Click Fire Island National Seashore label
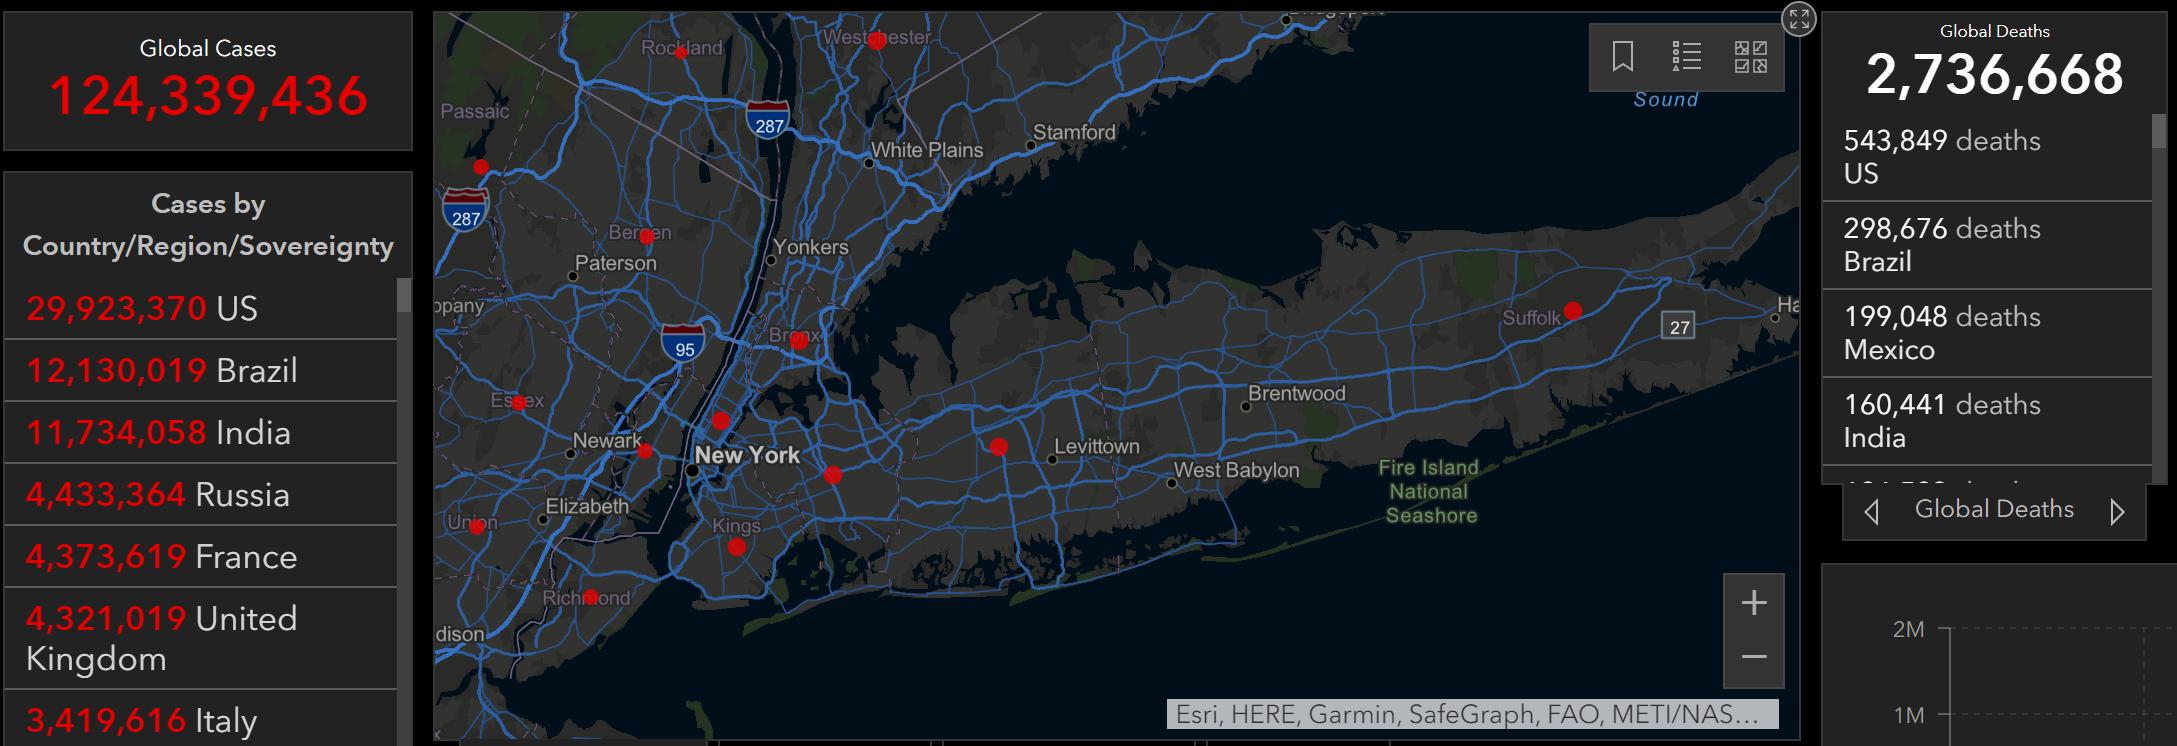 (1429, 491)
